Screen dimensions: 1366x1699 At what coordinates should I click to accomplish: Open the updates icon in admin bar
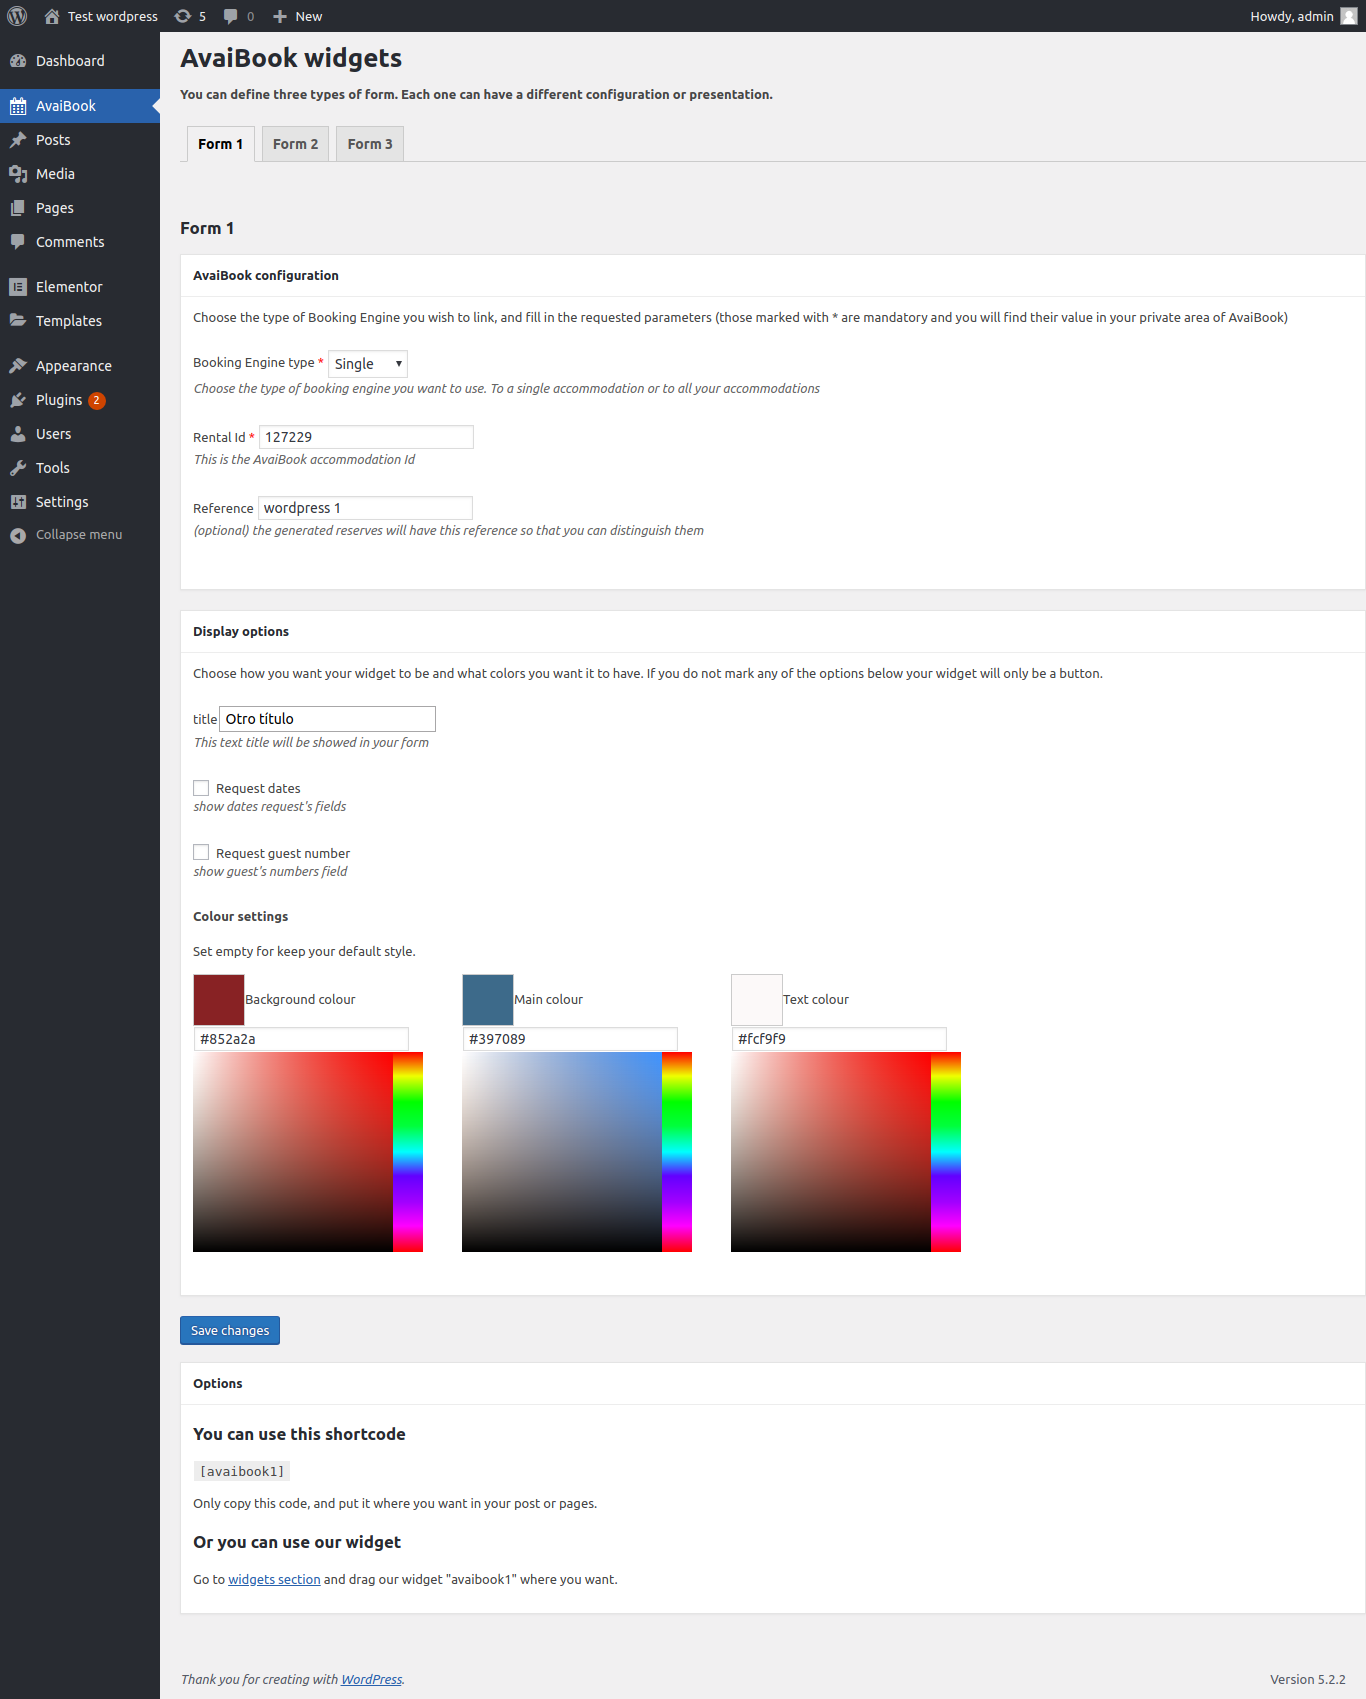click(x=190, y=16)
